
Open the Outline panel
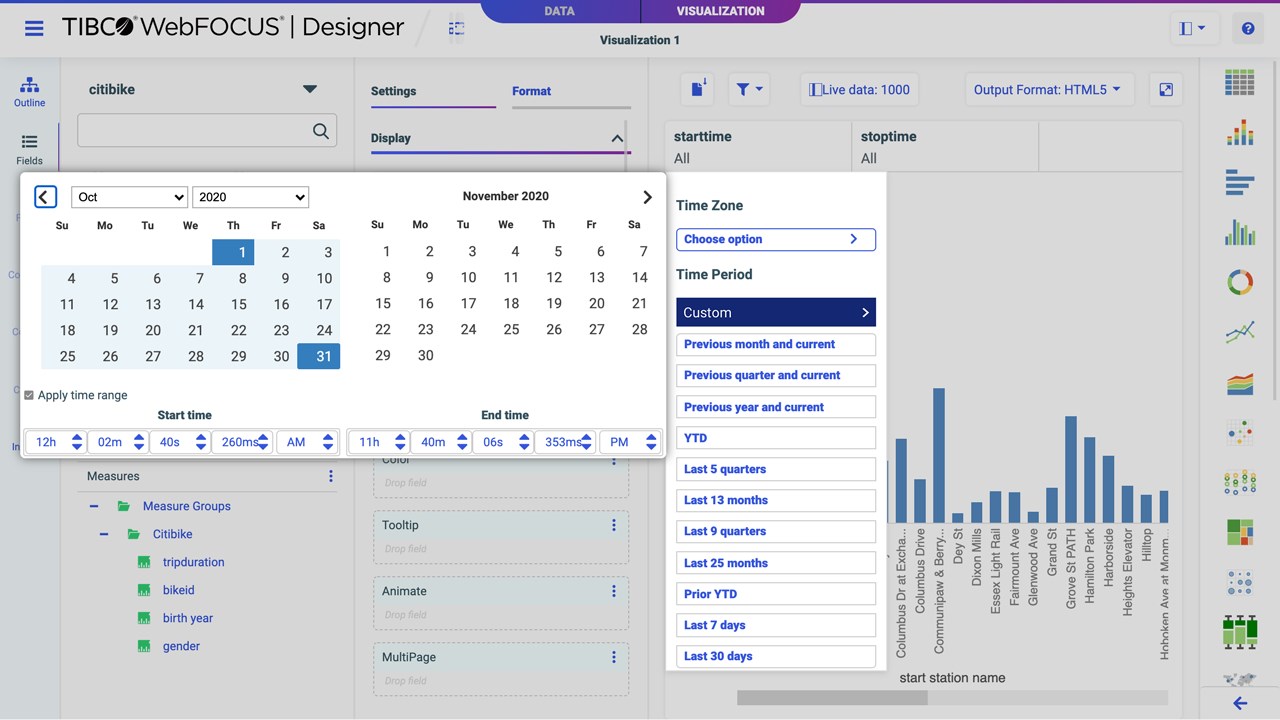pyautogui.click(x=29, y=92)
